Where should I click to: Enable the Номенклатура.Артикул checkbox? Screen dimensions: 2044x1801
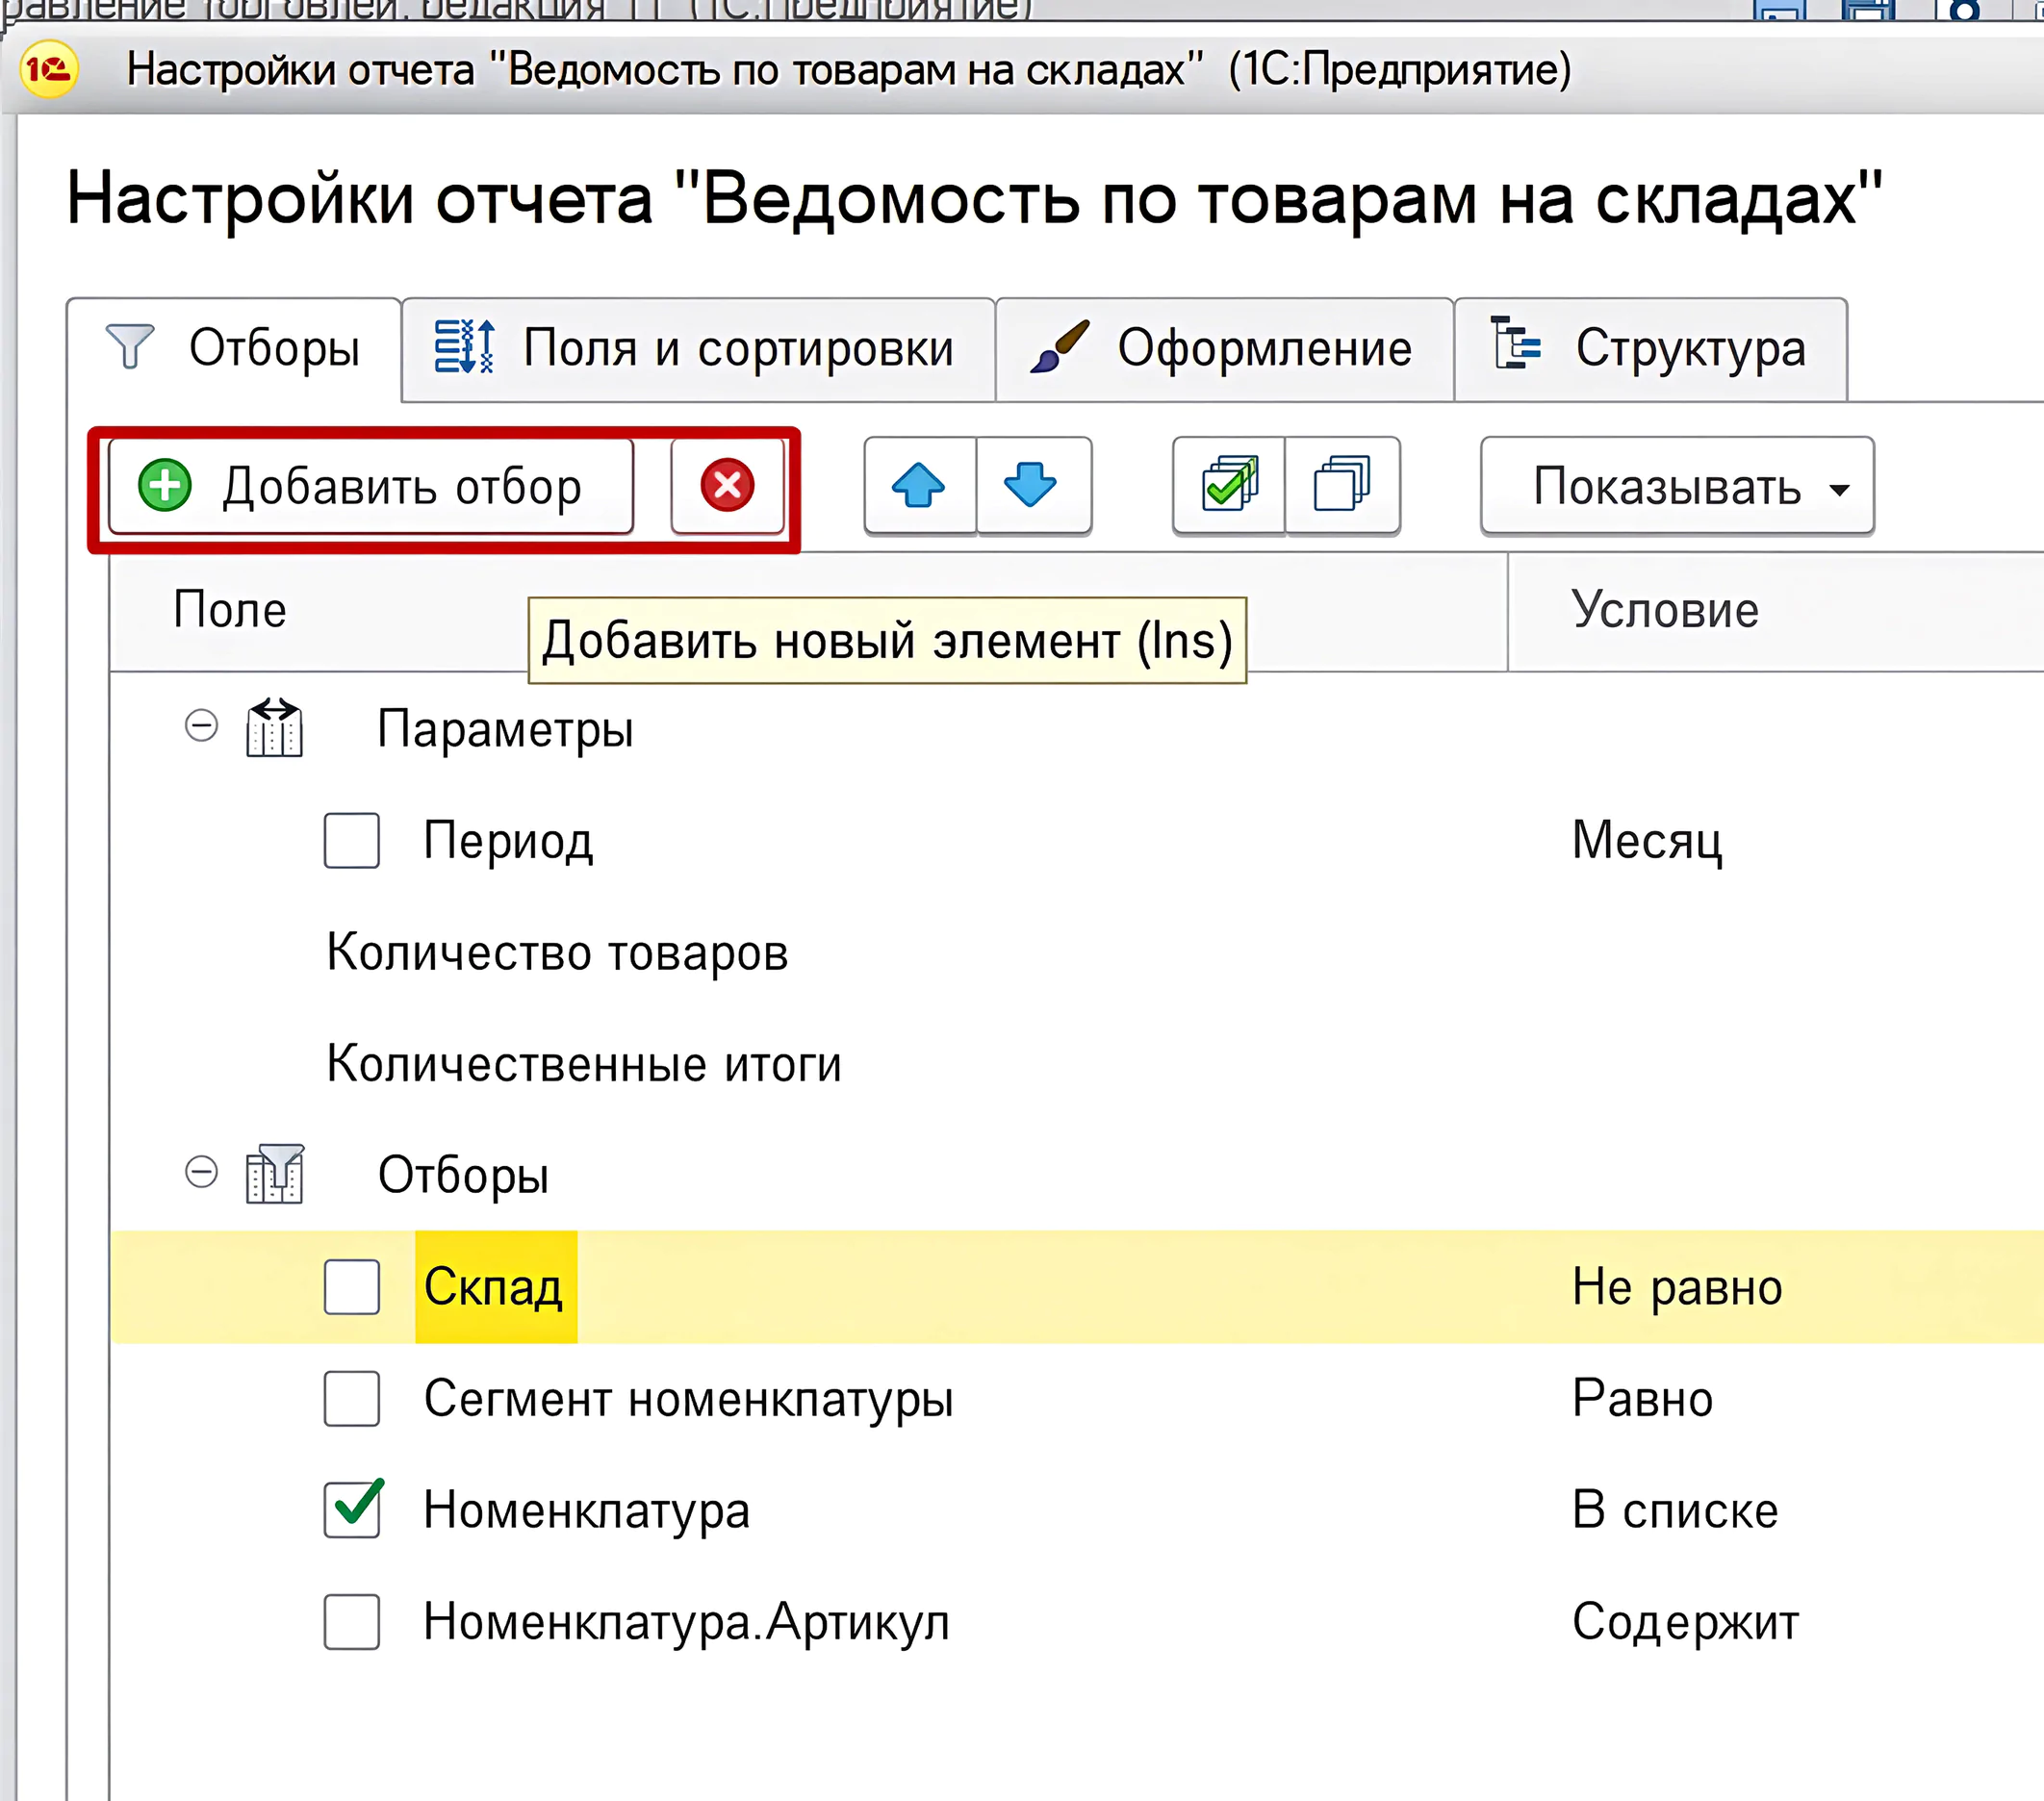tap(352, 1621)
